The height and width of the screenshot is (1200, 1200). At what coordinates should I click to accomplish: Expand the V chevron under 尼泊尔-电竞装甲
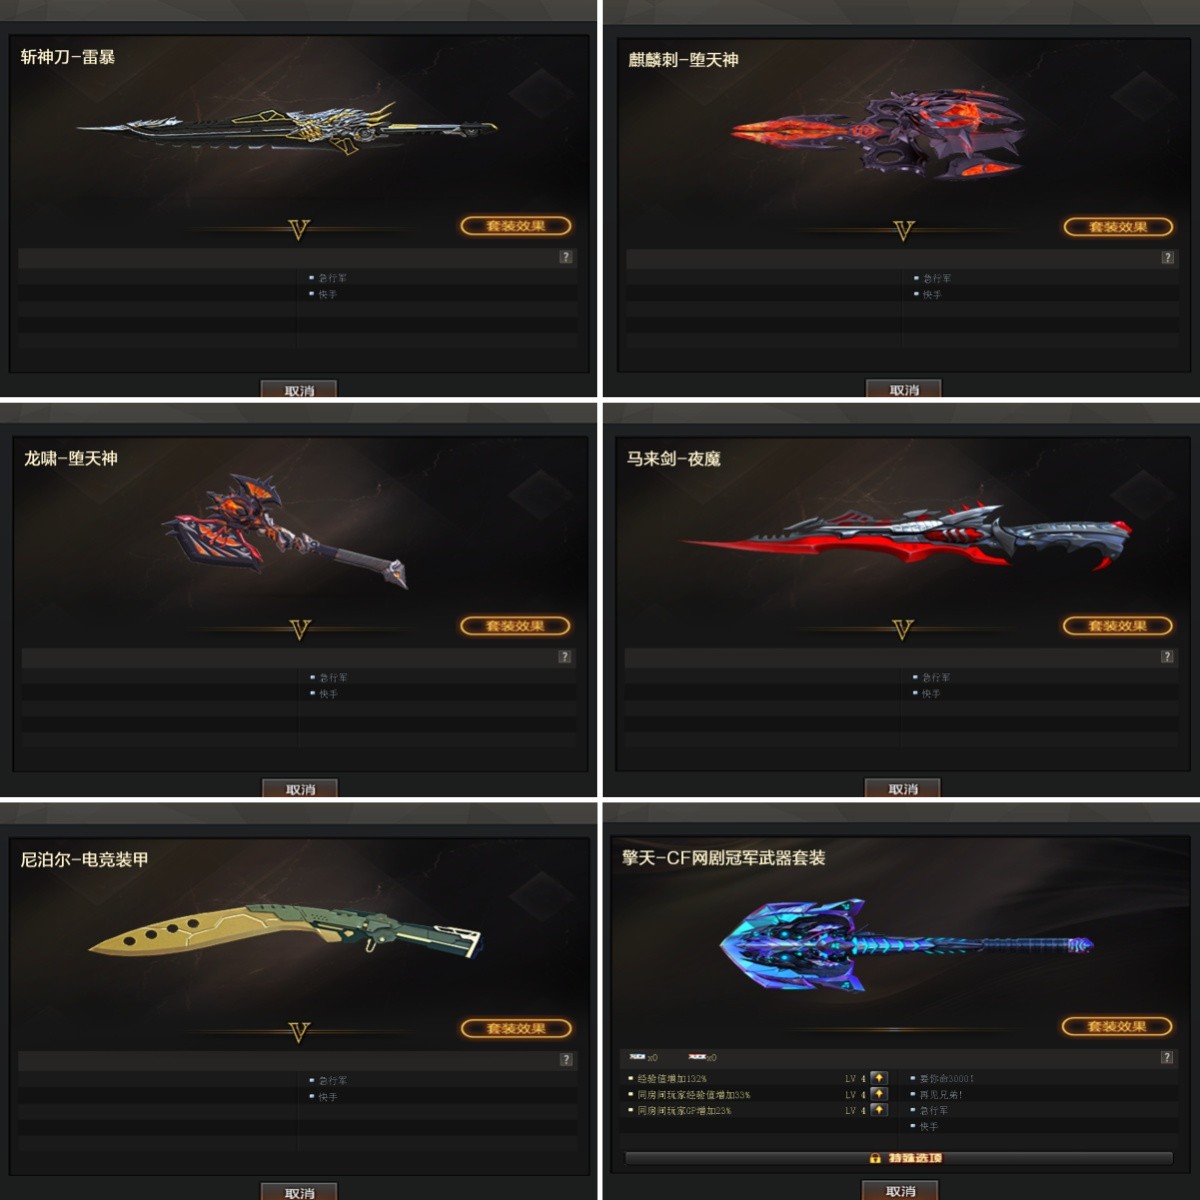pyautogui.click(x=299, y=1032)
